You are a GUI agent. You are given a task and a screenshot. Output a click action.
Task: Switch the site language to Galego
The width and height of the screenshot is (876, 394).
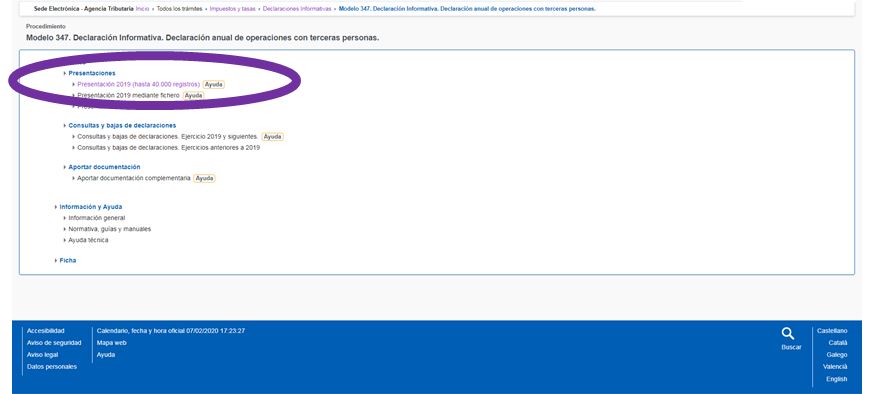coord(837,355)
